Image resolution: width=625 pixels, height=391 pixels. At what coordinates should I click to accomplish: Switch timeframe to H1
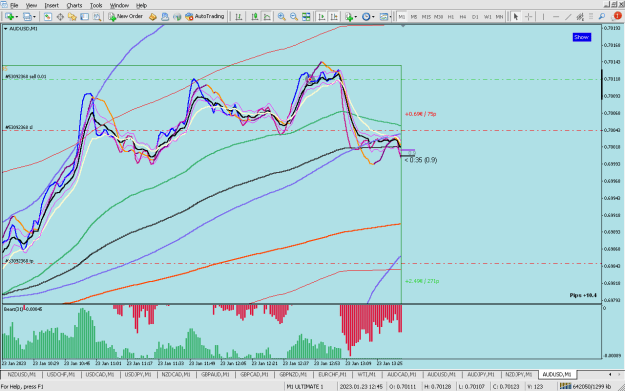pos(451,17)
